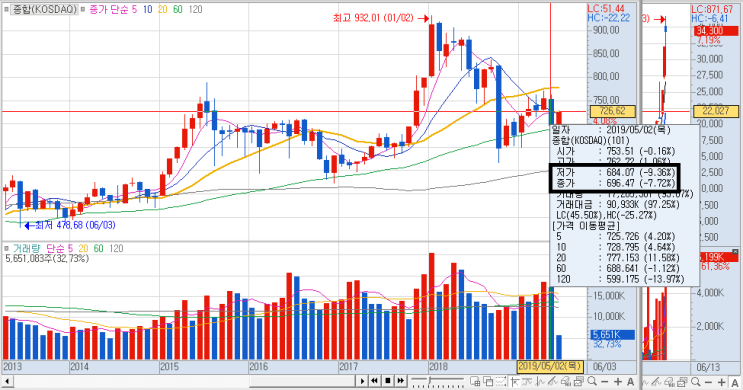Click the fast-forward double-arrow button
Viewport: 743px width, 390px height.
[400, 381]
